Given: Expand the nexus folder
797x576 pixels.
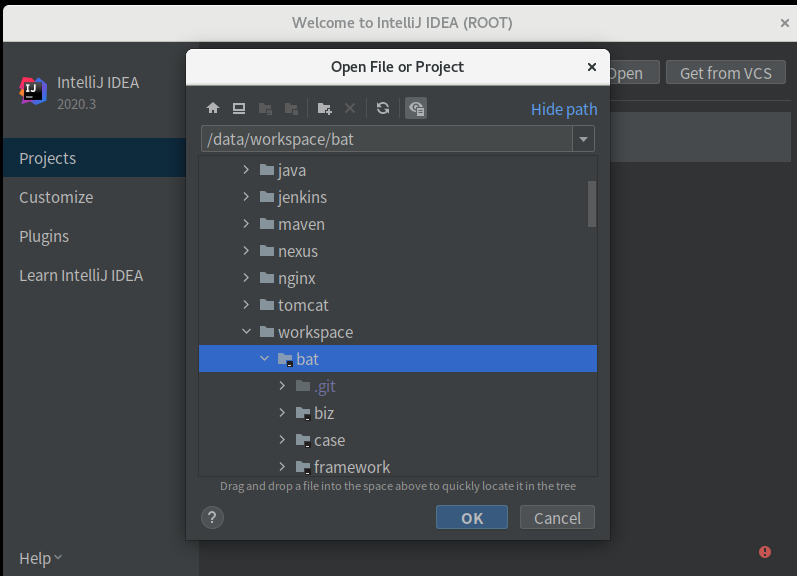Looking at the screenshot, I should click(246, 251).
